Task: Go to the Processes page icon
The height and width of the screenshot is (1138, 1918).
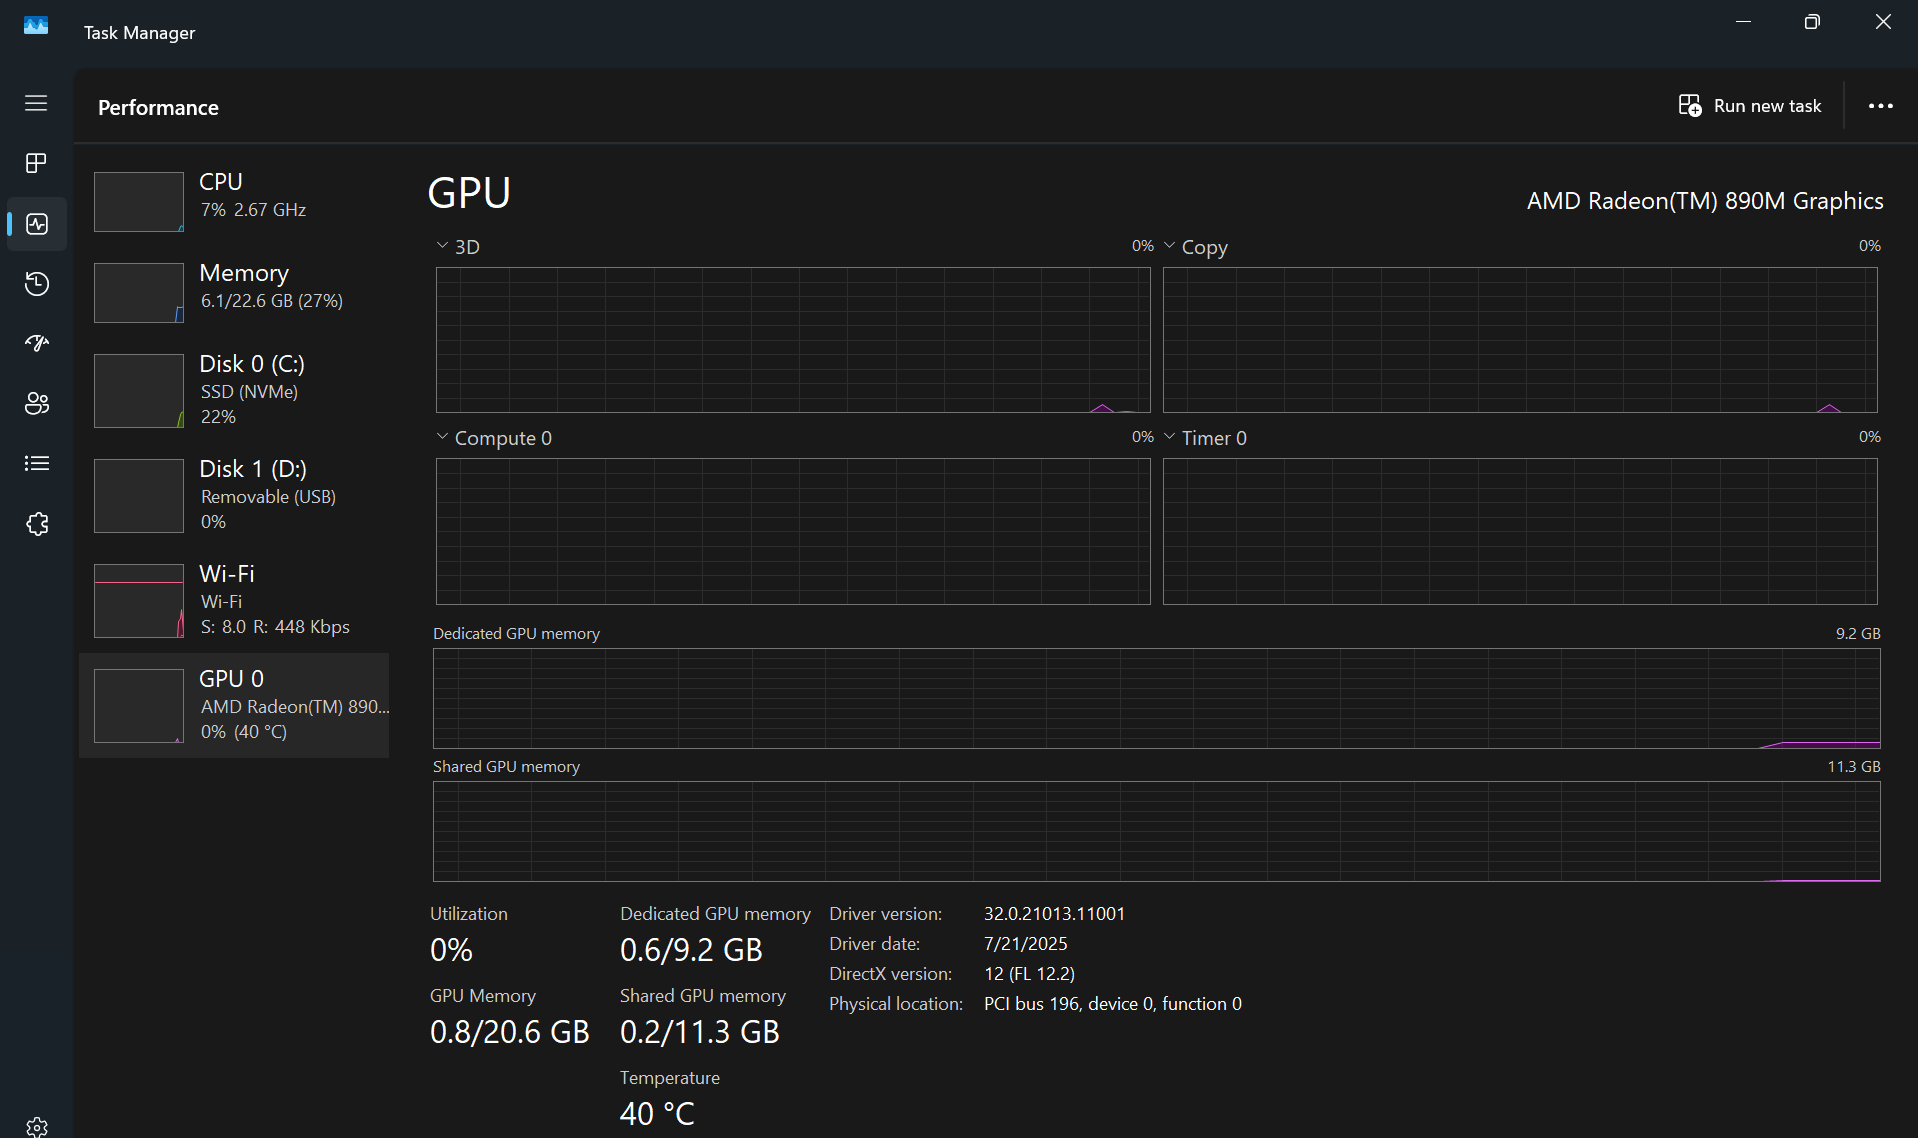Action: tap(36, 163)
